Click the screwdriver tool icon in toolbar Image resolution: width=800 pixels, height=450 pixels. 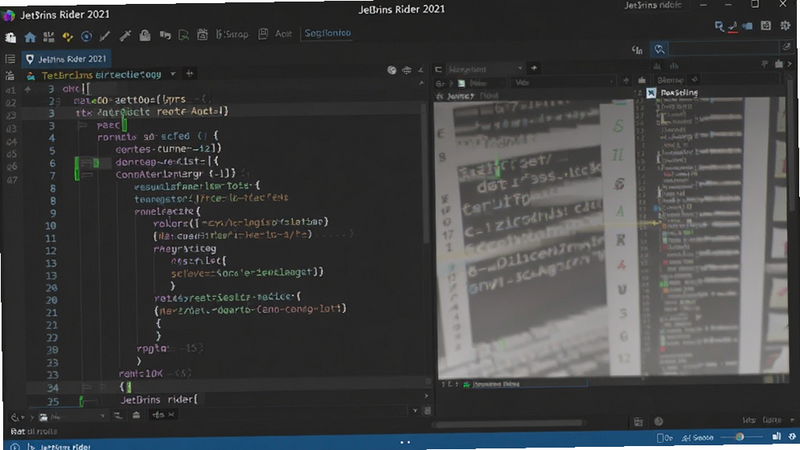pyautogui.click(x=125, y=35)
